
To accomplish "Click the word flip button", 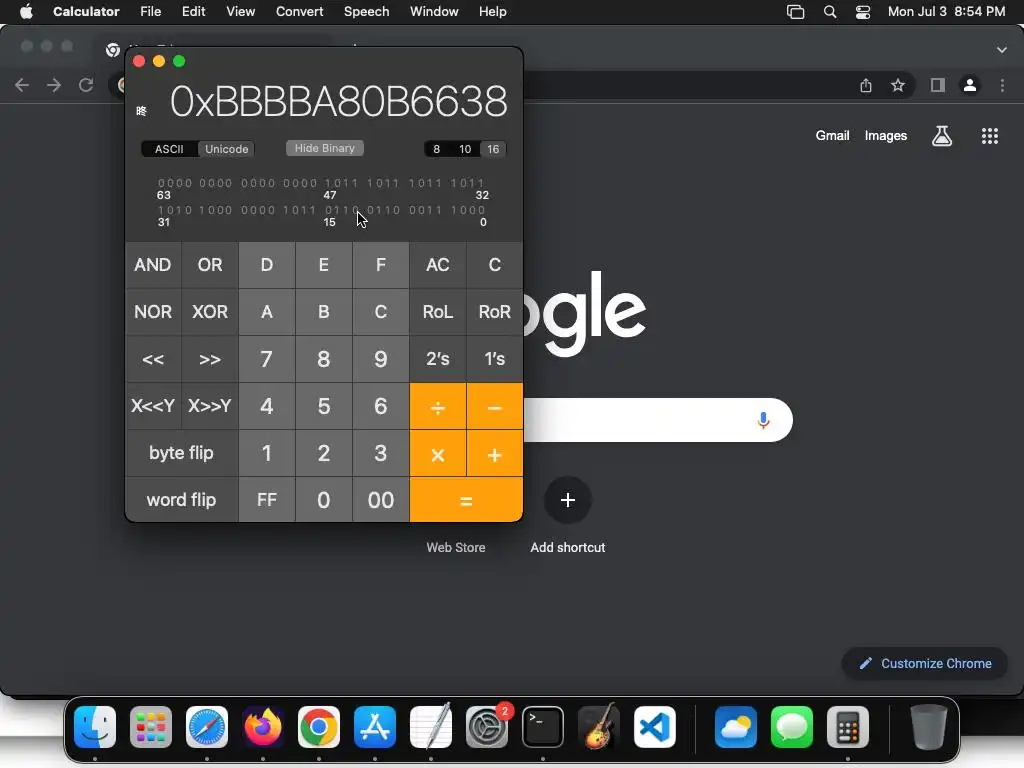I will 182,500.
